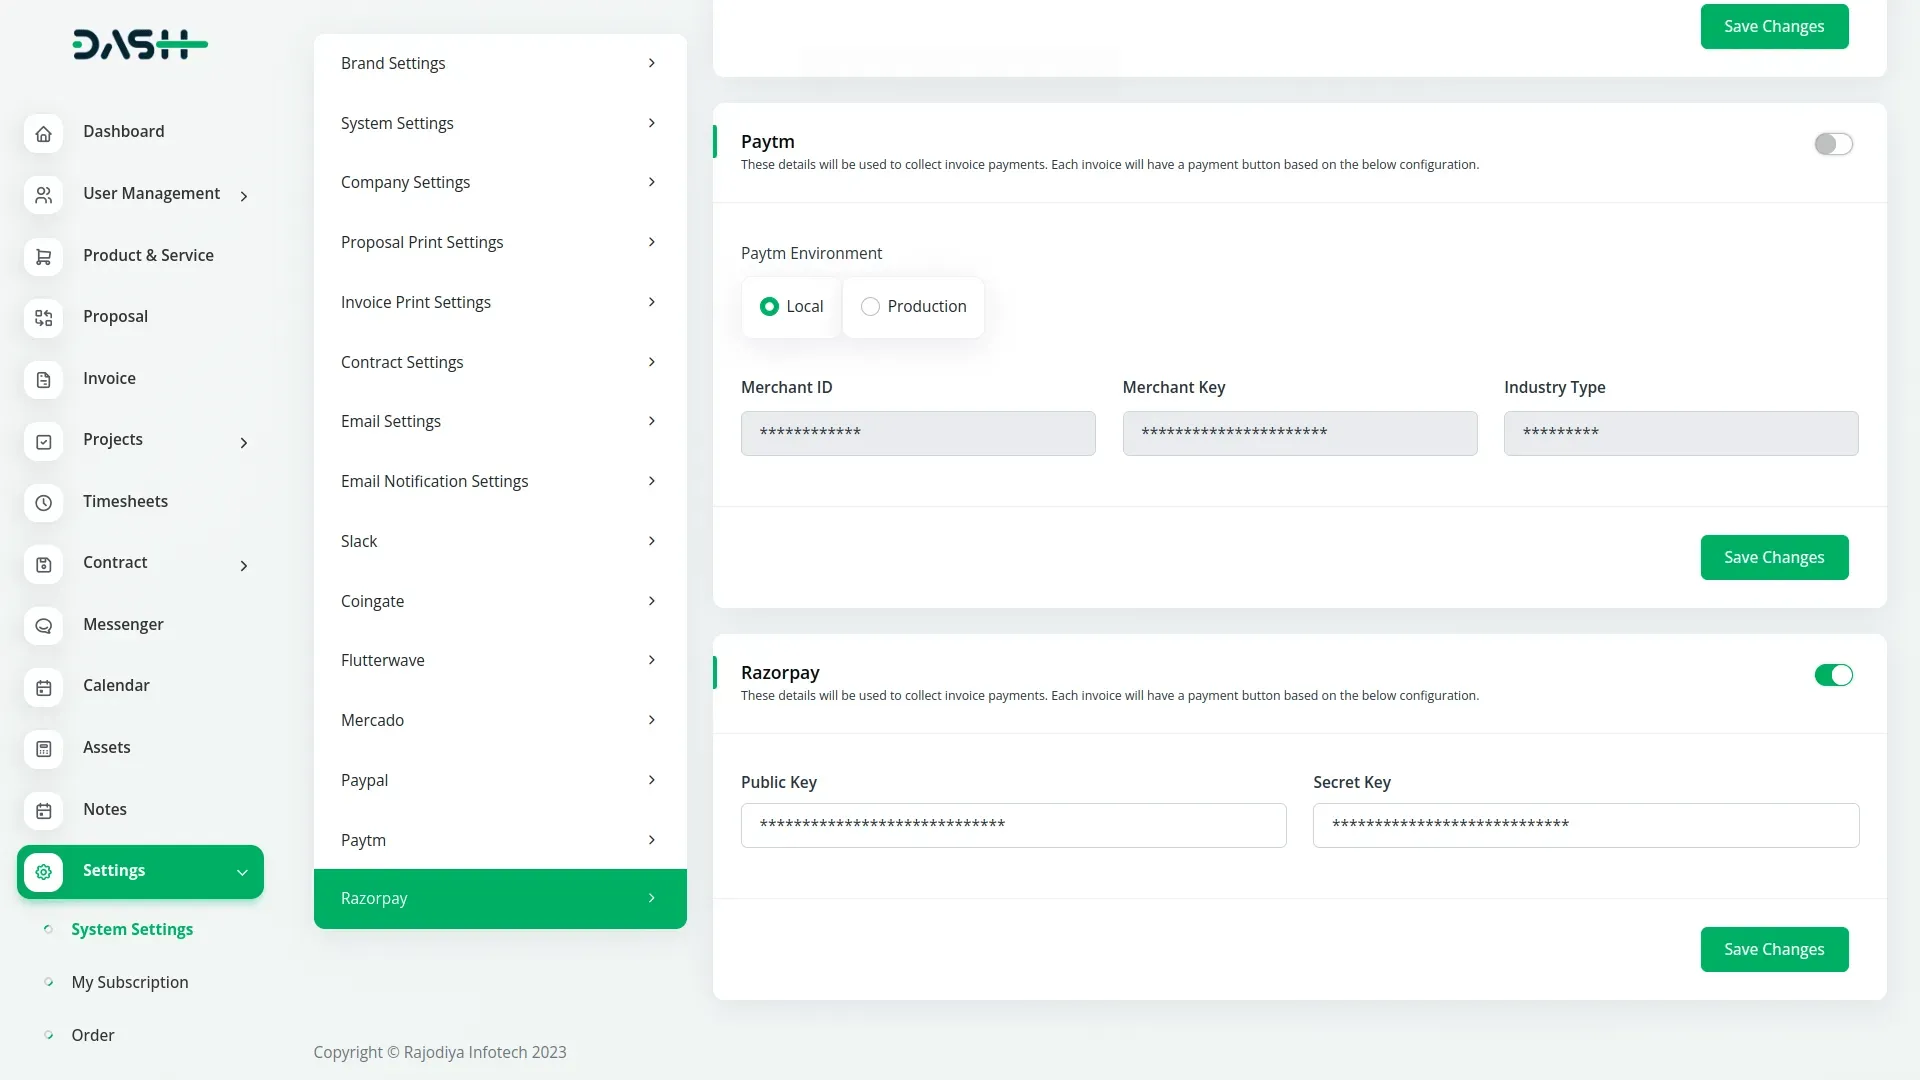The image size is (1920, 1080).
Task: Select the Production environment radio button
Action: click(870, 306)
